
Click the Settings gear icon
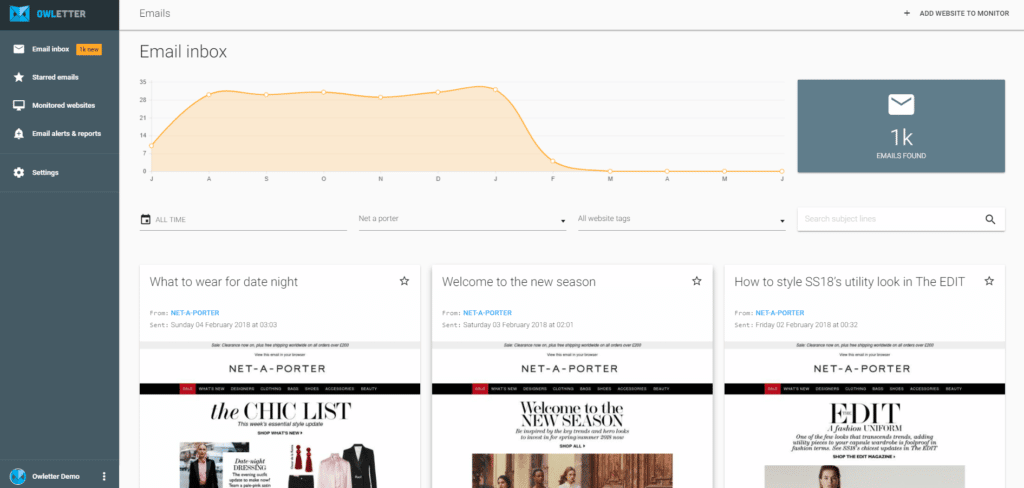(x=18, y=173)
